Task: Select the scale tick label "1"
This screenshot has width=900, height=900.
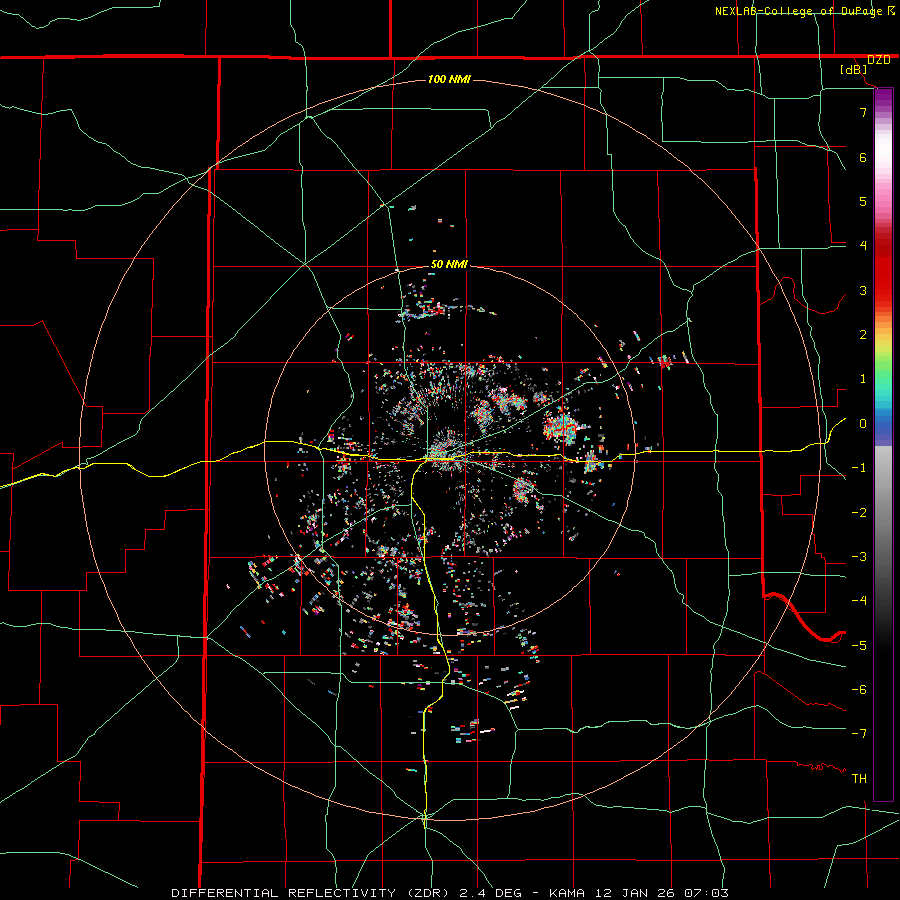Action: [x=863, y=379]
